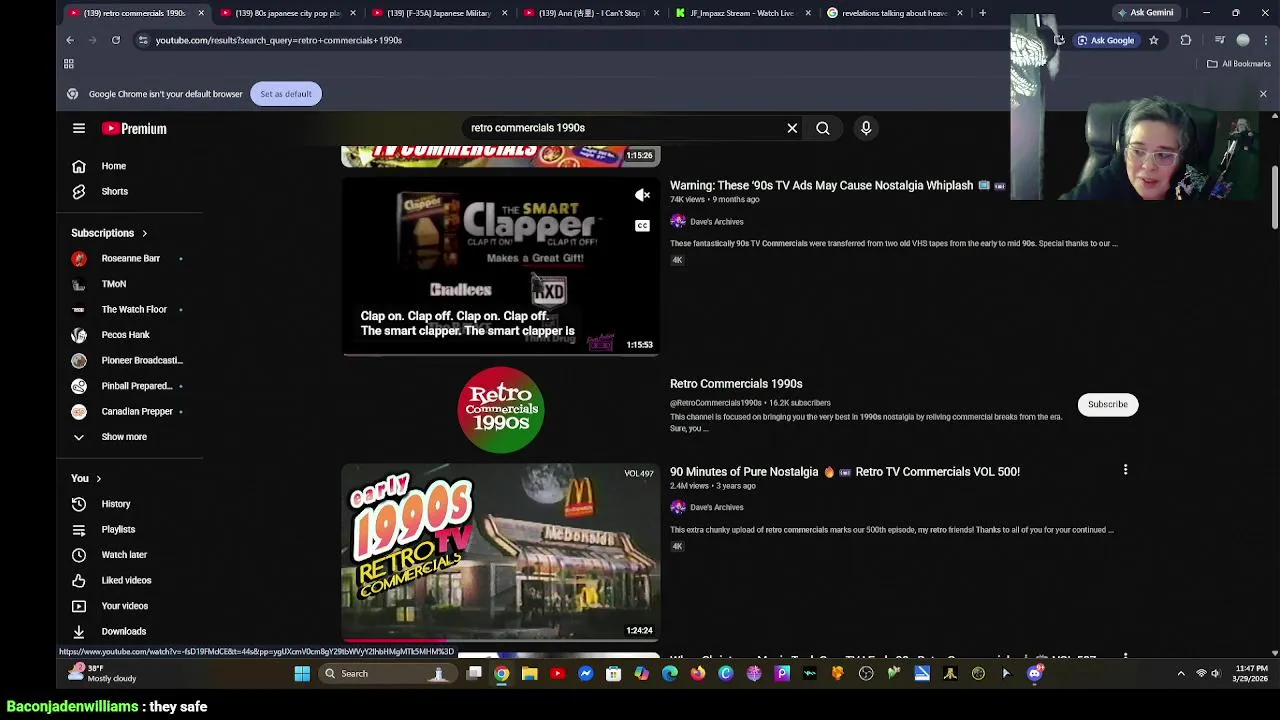Open the Chrome extensions puzzle icon
This screenshot has height=720, width=1280.
click(1186, 40)
